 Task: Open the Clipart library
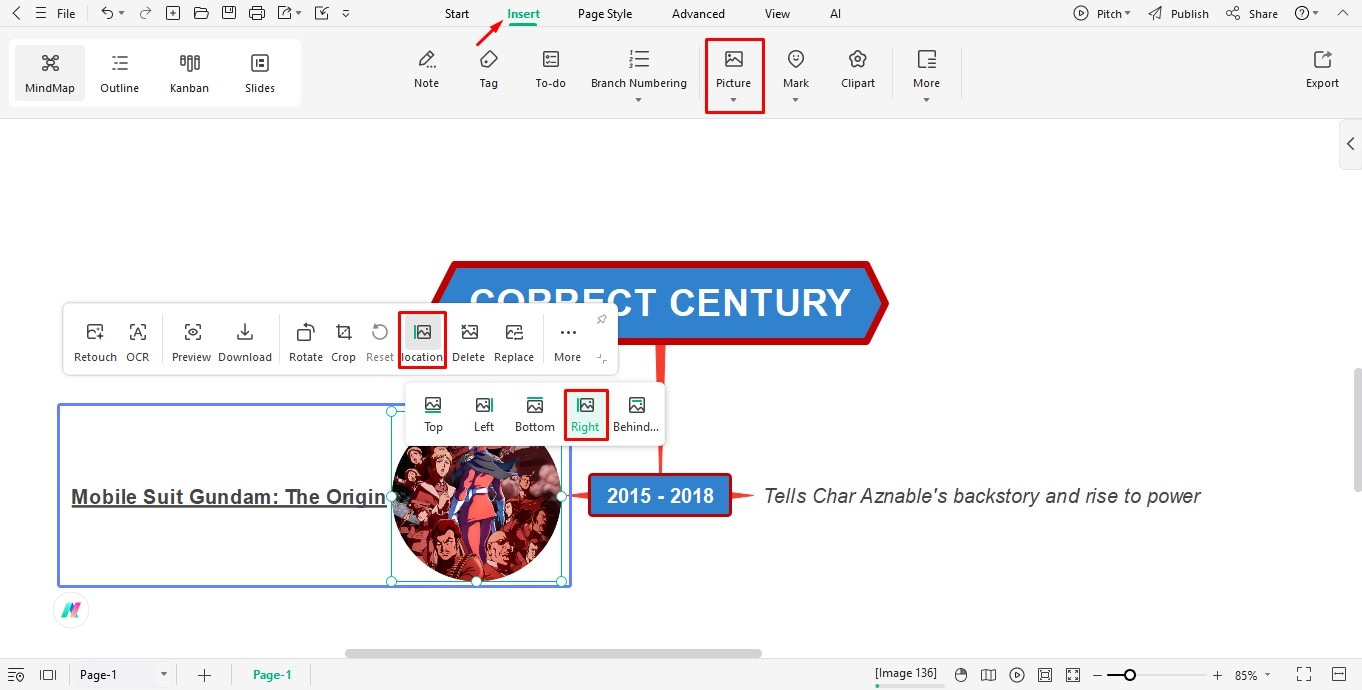coord(858,70)
